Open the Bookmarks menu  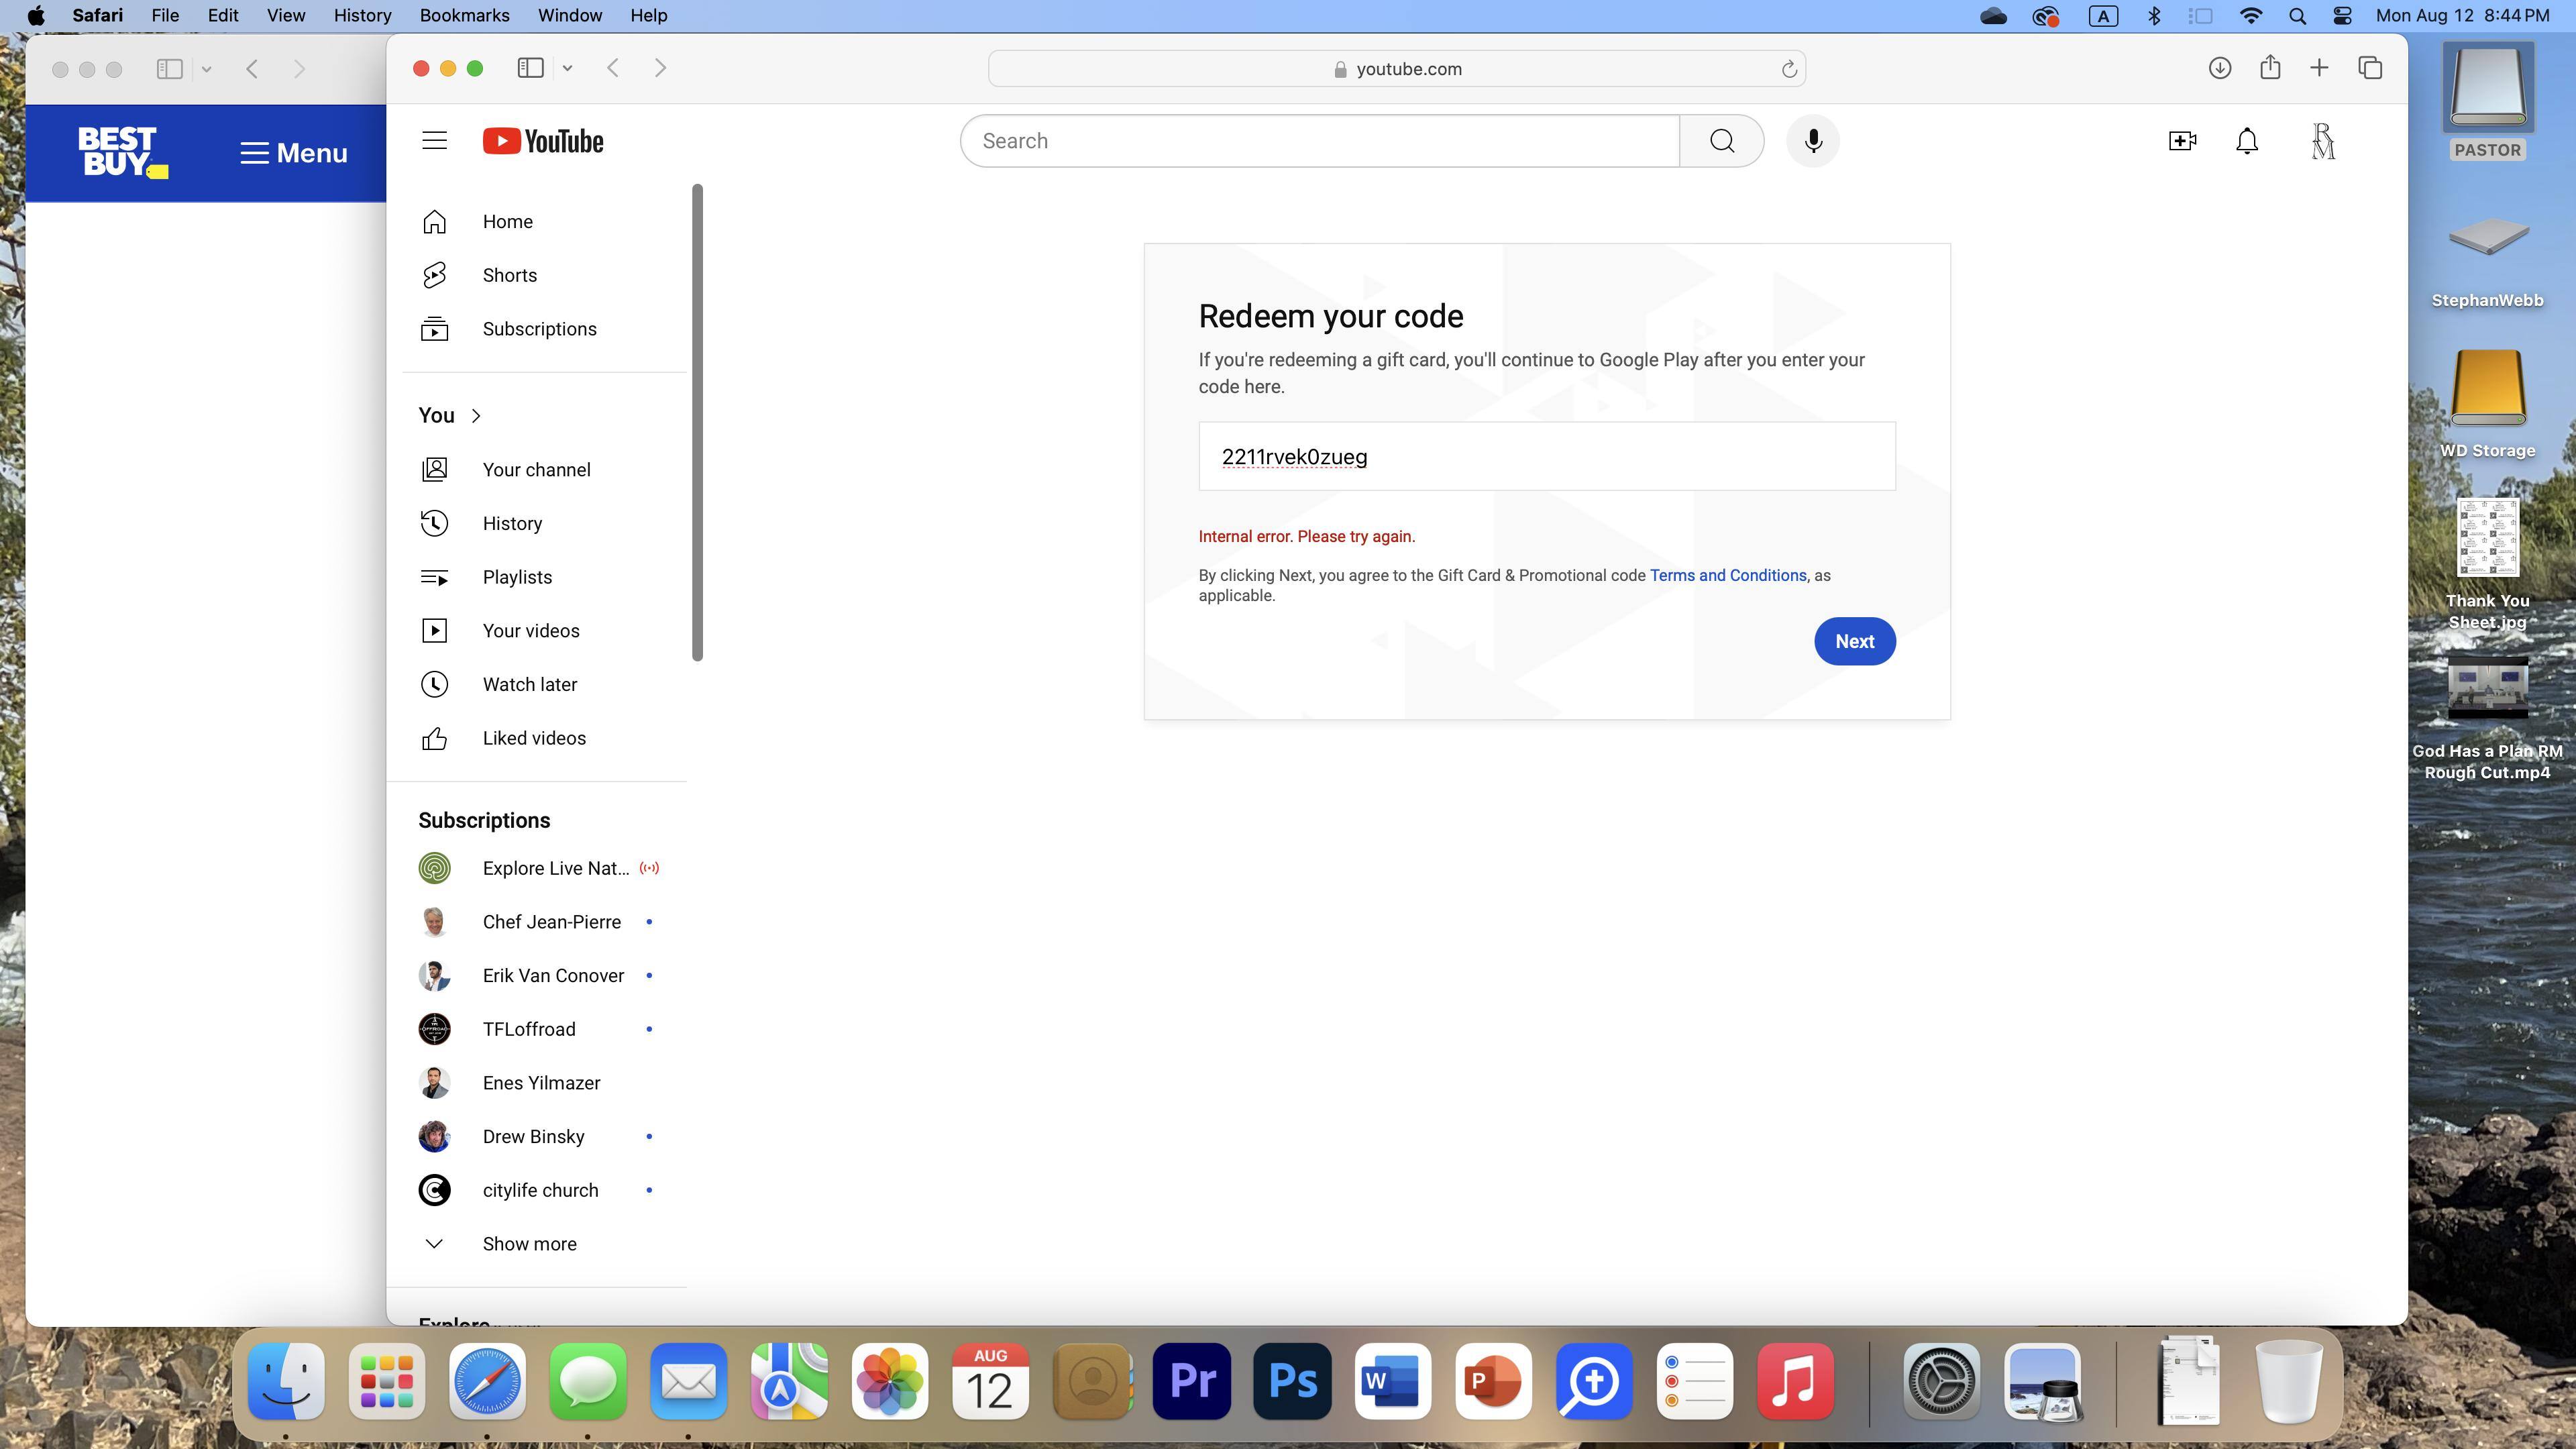tap(464, 15)
